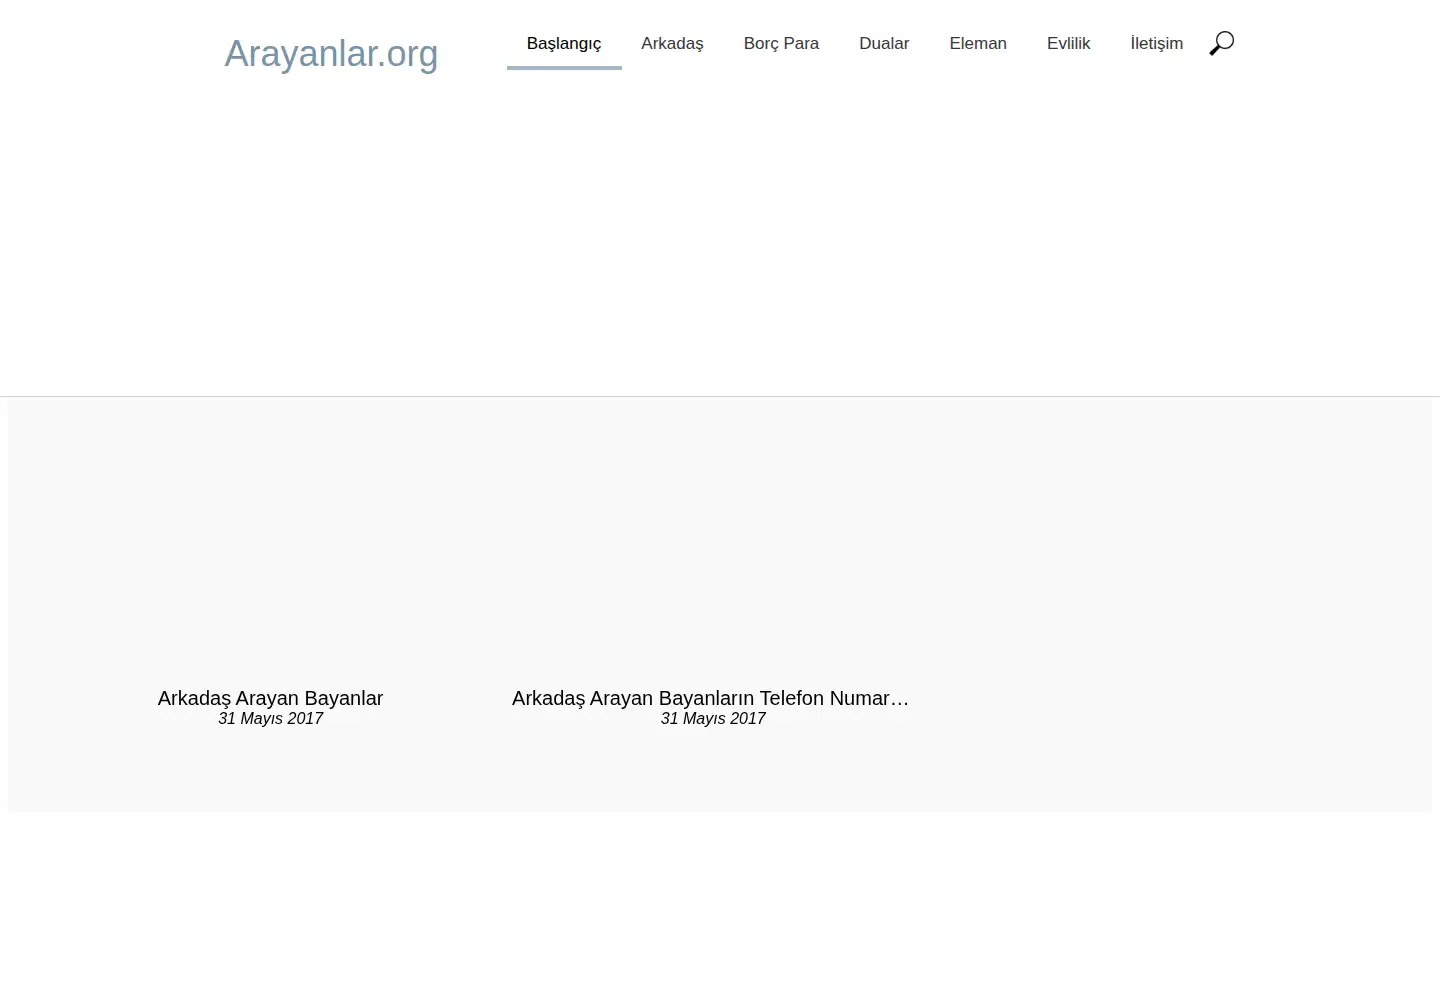Viewport: 1440px width, 1000px height.
Task: Open the Borç Para menu item
Action: pos(781,44)
